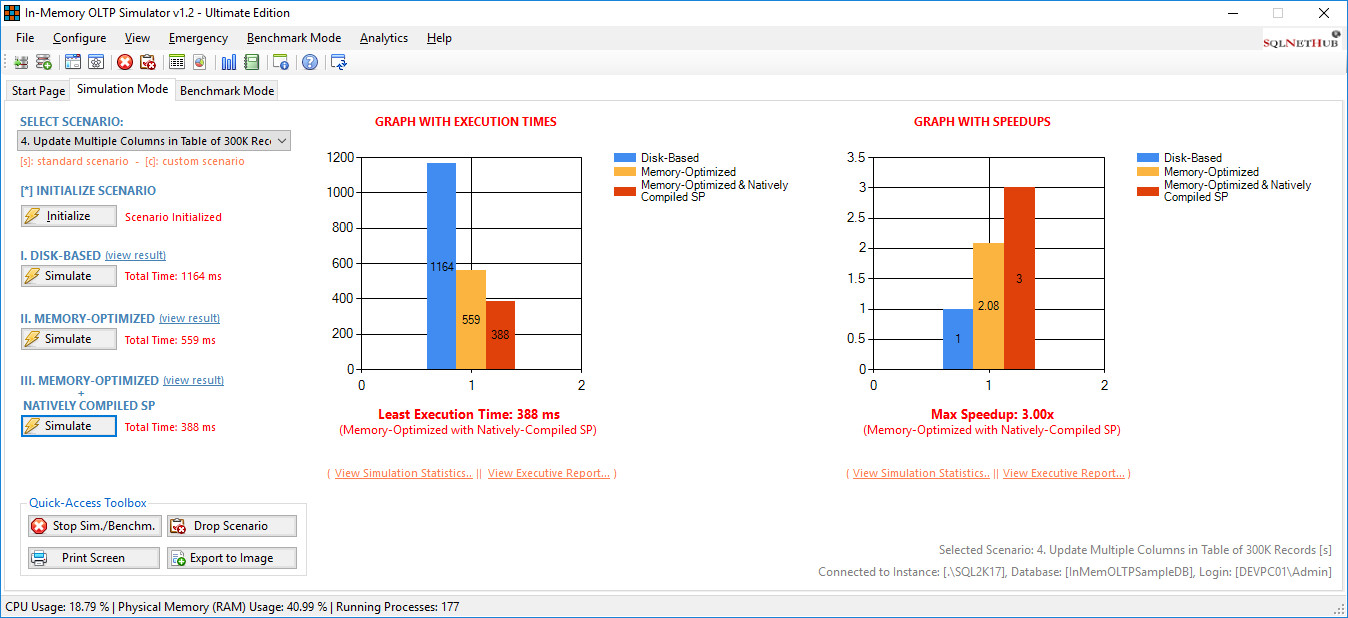Open View Simulation Statistics under execution graph
Viewport: 1348px width, 618px height.
click(404, 473)
